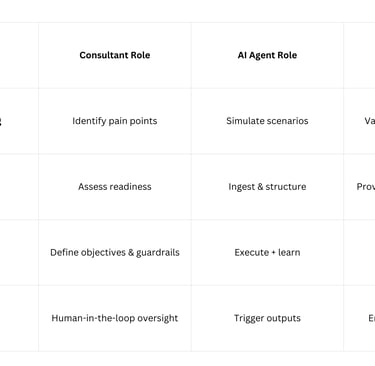
Task: Click empty header cell right of AI Agent Role
Action: pyautogui.click(x=359, y=55)
